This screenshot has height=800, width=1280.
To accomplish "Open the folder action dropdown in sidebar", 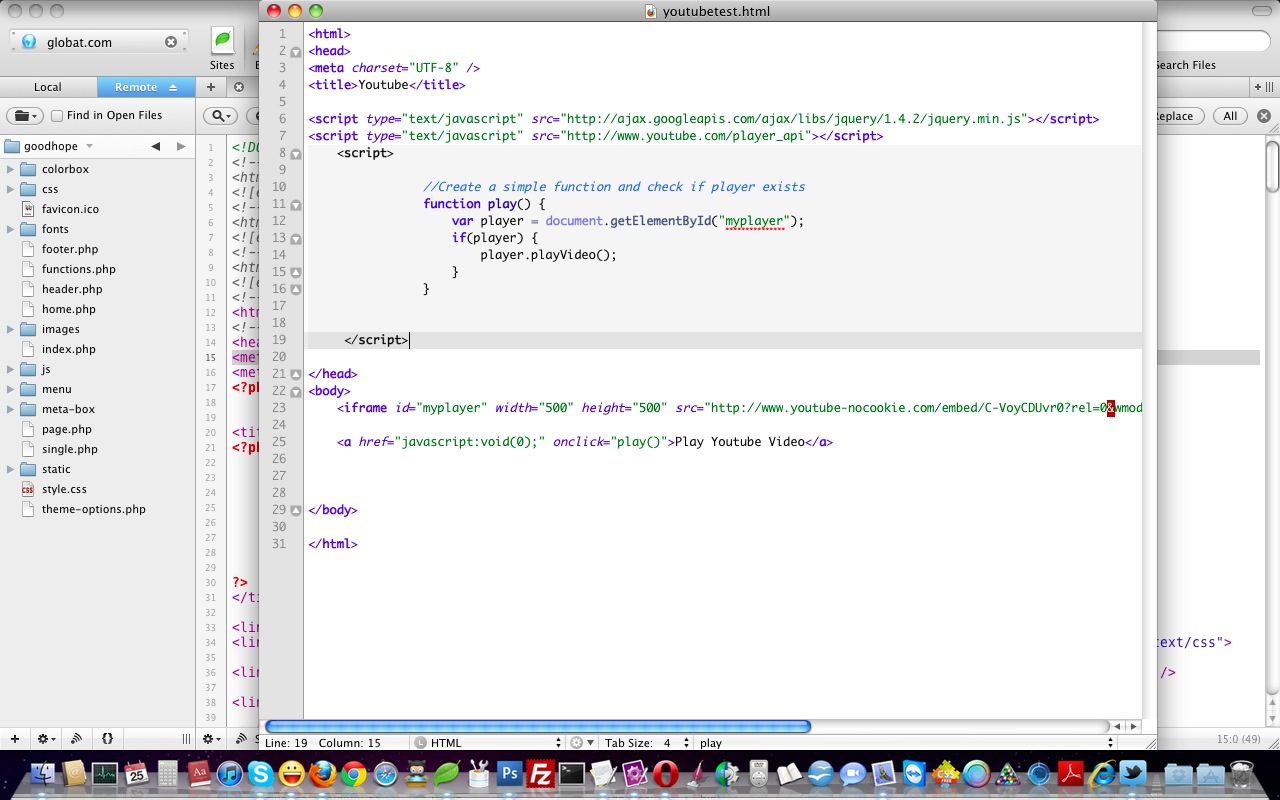I will 24,115.
